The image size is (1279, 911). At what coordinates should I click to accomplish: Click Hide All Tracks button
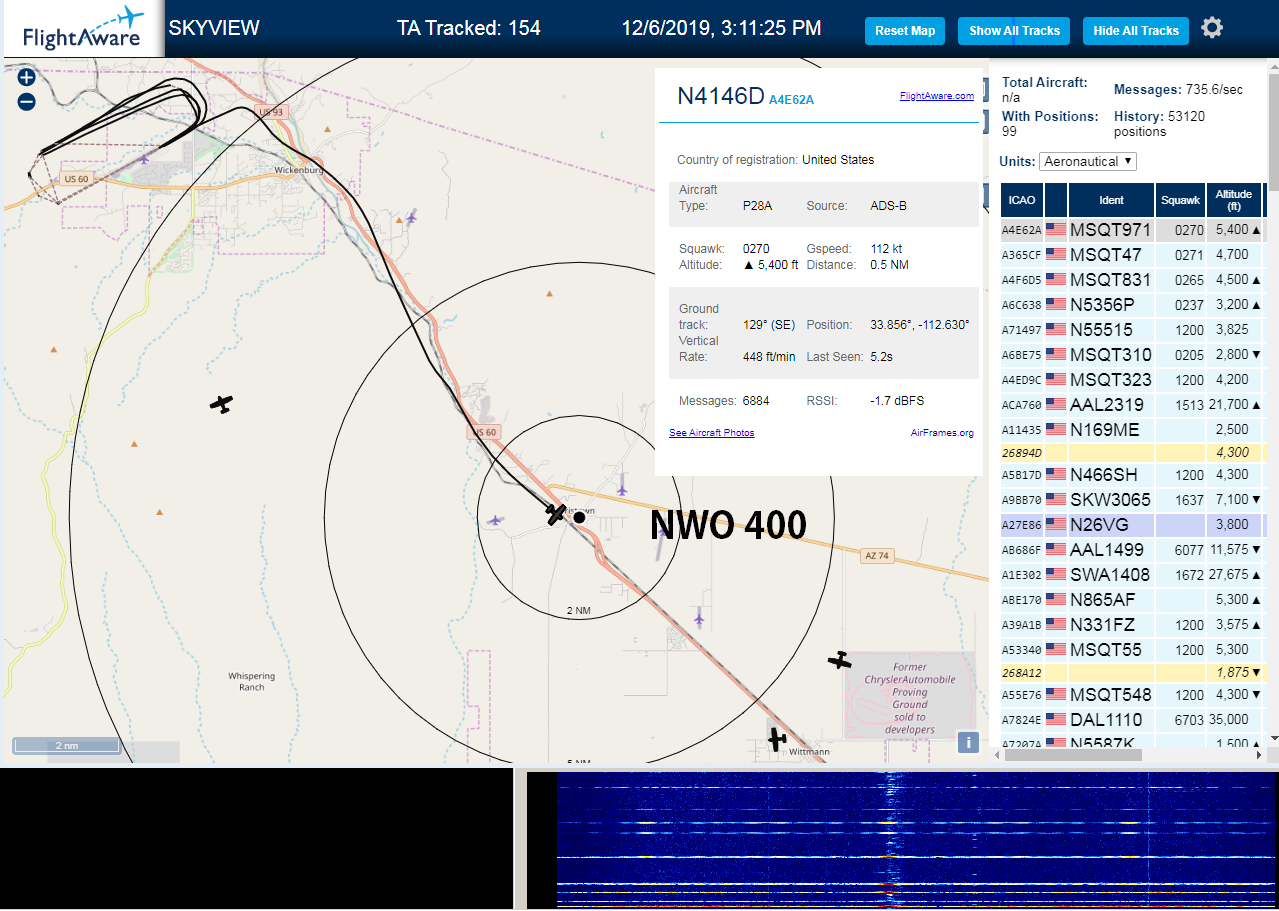coord(1136,31)
